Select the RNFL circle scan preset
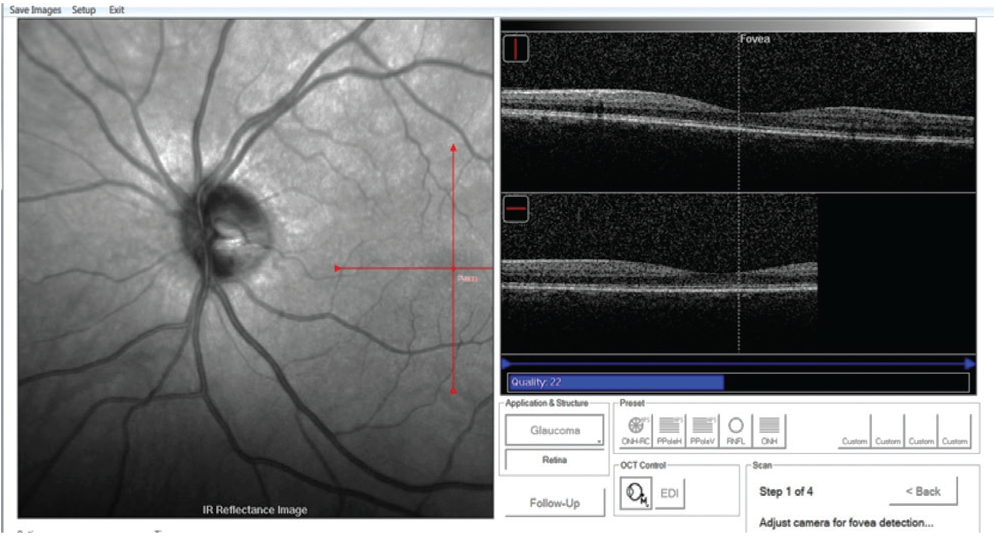Viewport: 999px width, 536px height. (x=736, y=431)
